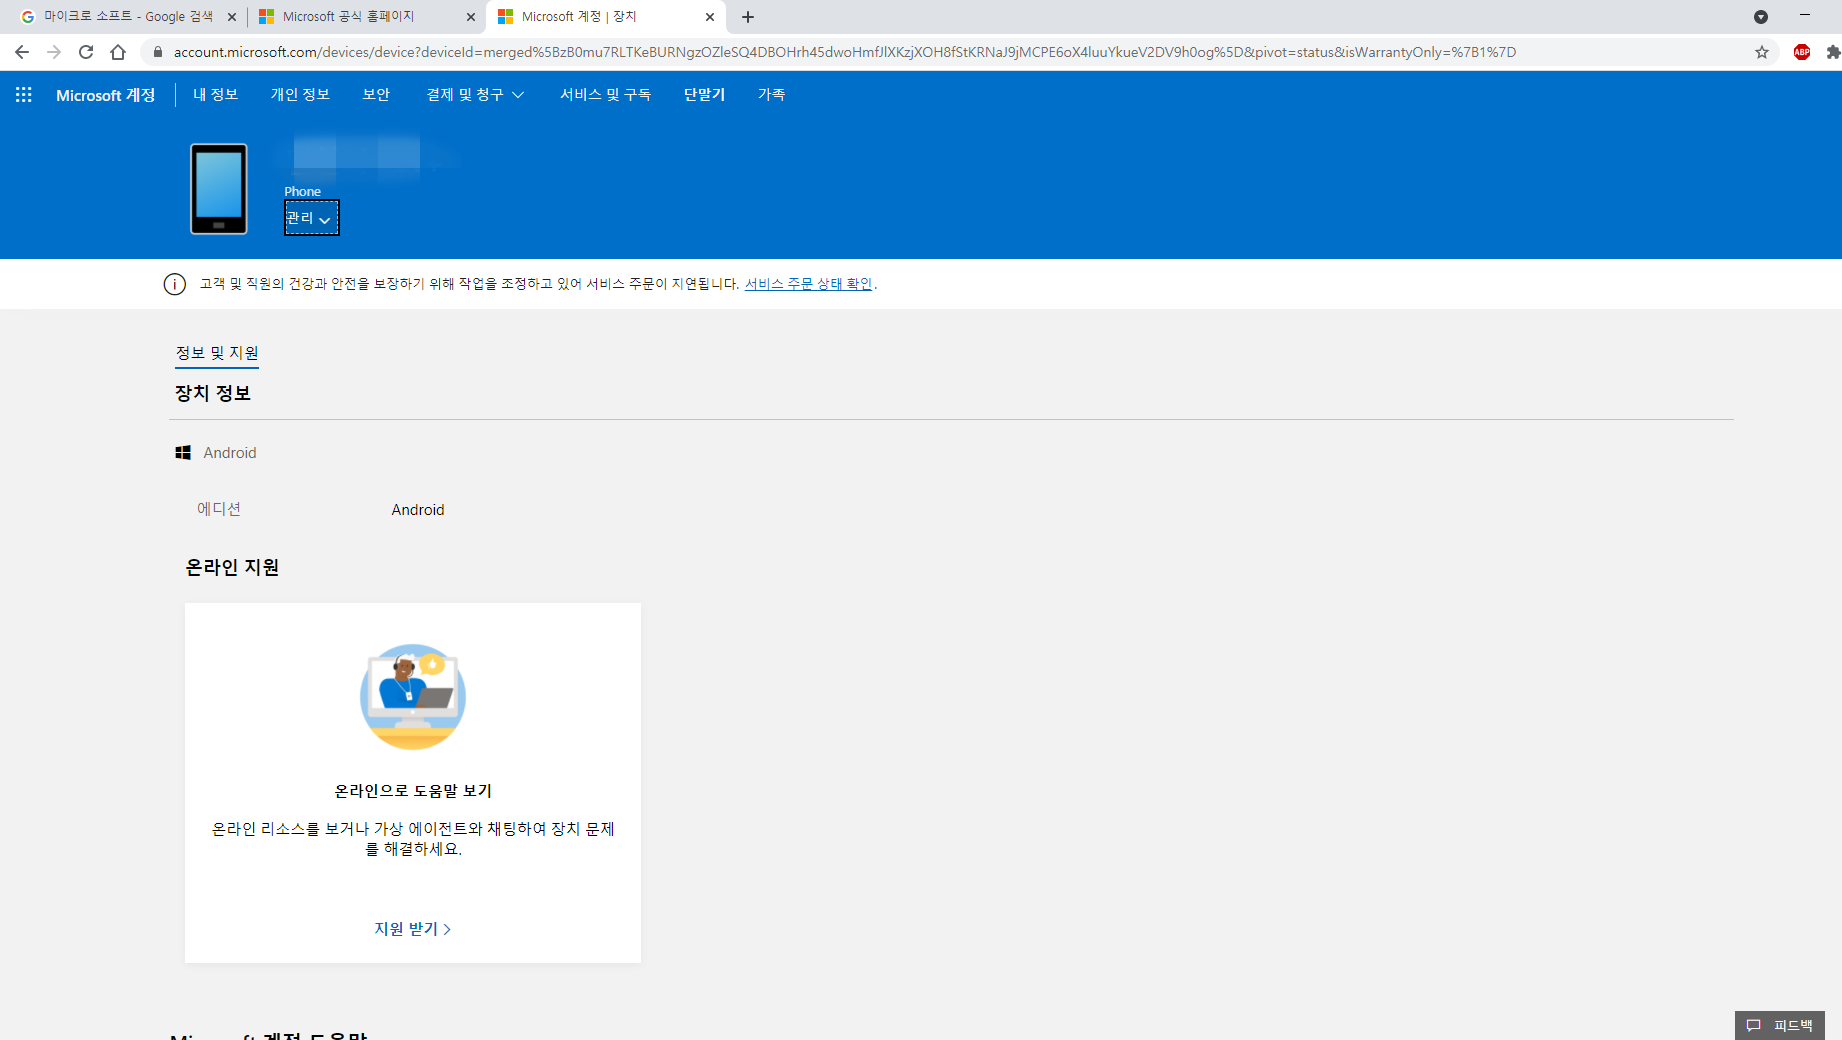Image resolution: width=1842 pixels, height=1040 pixels.
Task: Click the site lock icon in address bar
Action: [x=158, y=52]
